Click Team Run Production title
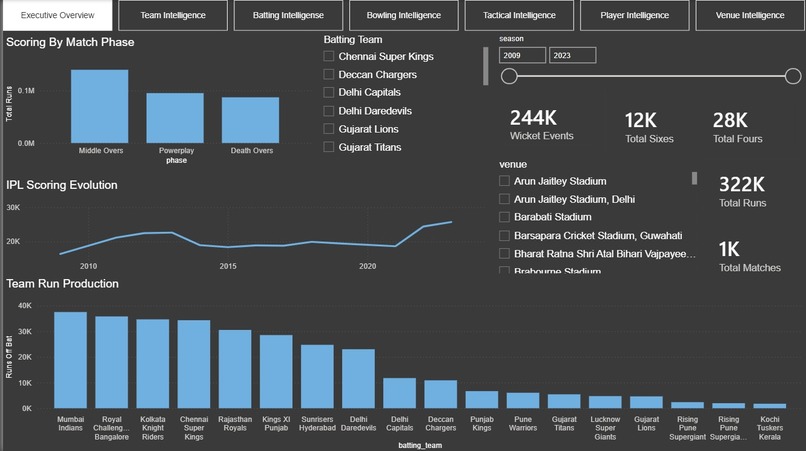Image resolution: width=806 pixels, height=451 pixels. [62, 284]
